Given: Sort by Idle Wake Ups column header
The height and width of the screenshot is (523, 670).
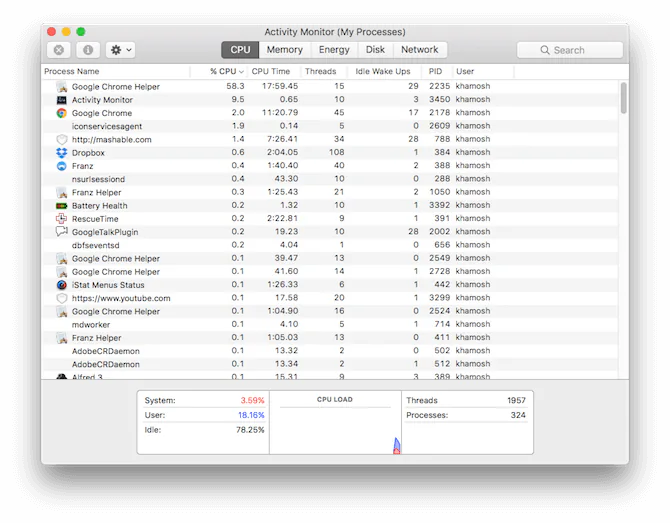Looking at the screenshot, I should point(383,71).
